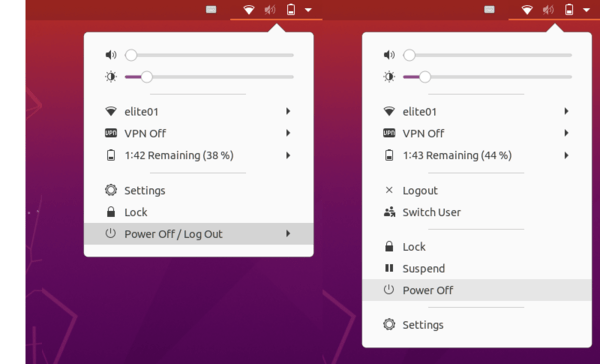Click pause icon beside Suspend

pos(389,268)
